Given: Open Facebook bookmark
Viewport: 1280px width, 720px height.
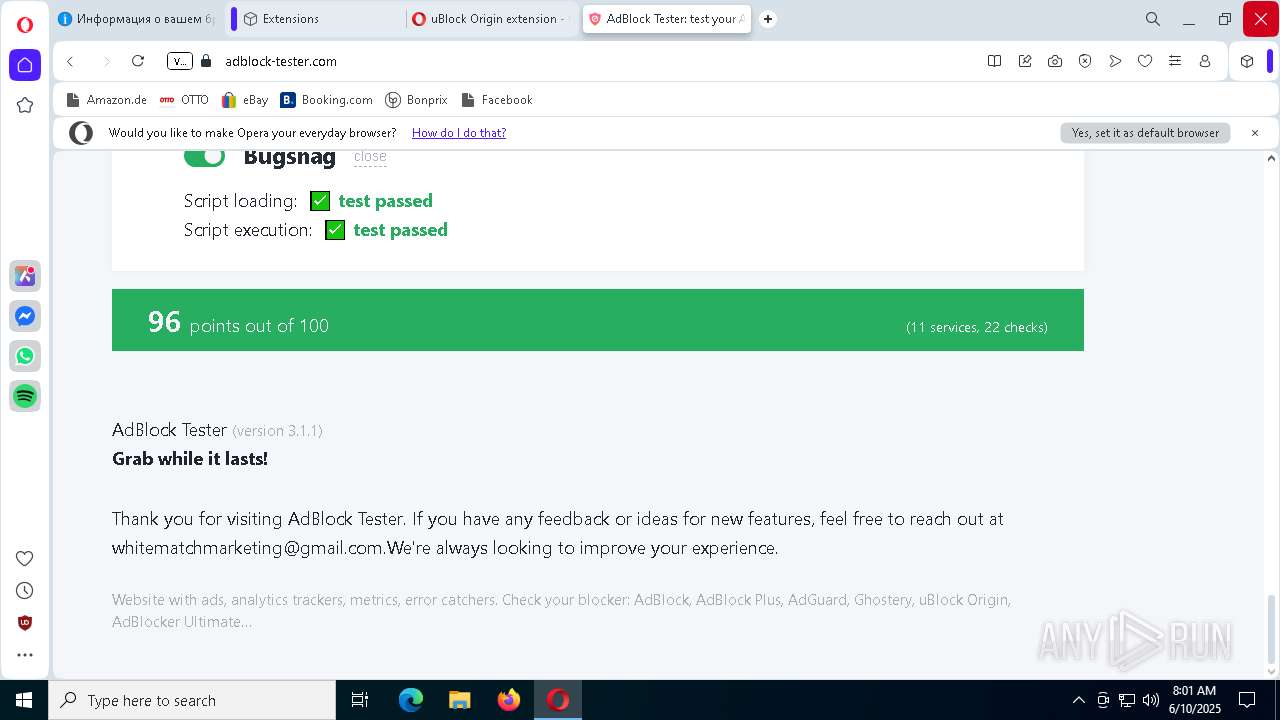Looking at the screenshot, I should tap(496, 100).
